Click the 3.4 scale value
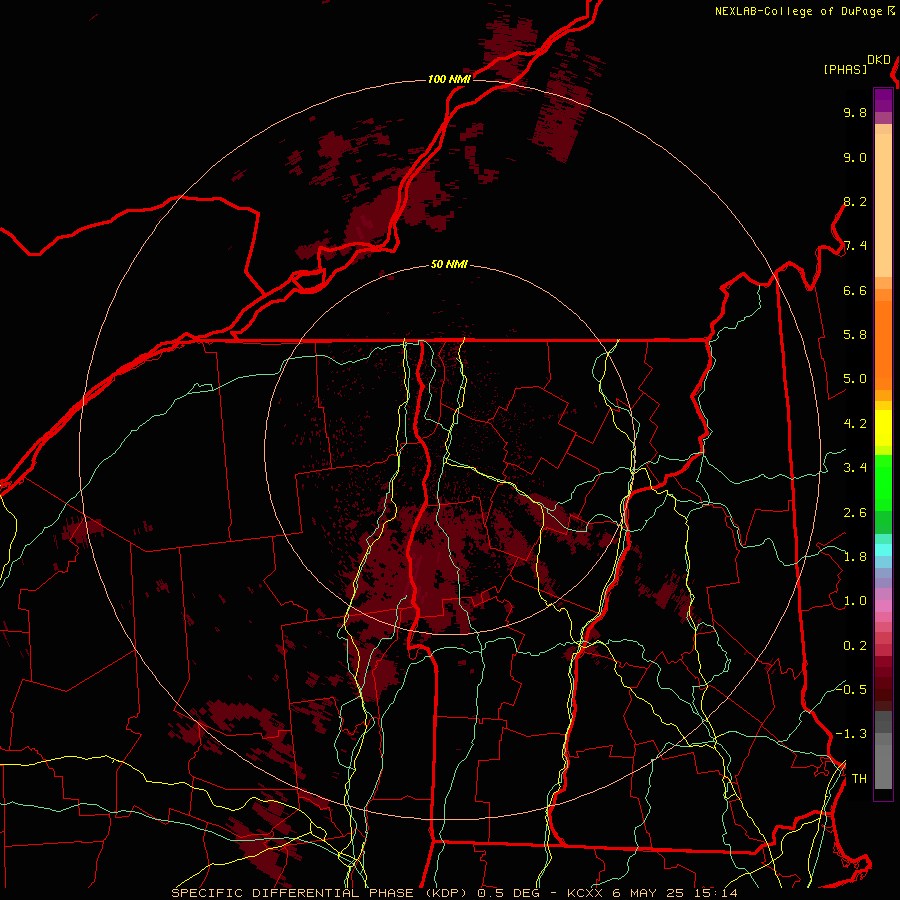 click(855, 468)
